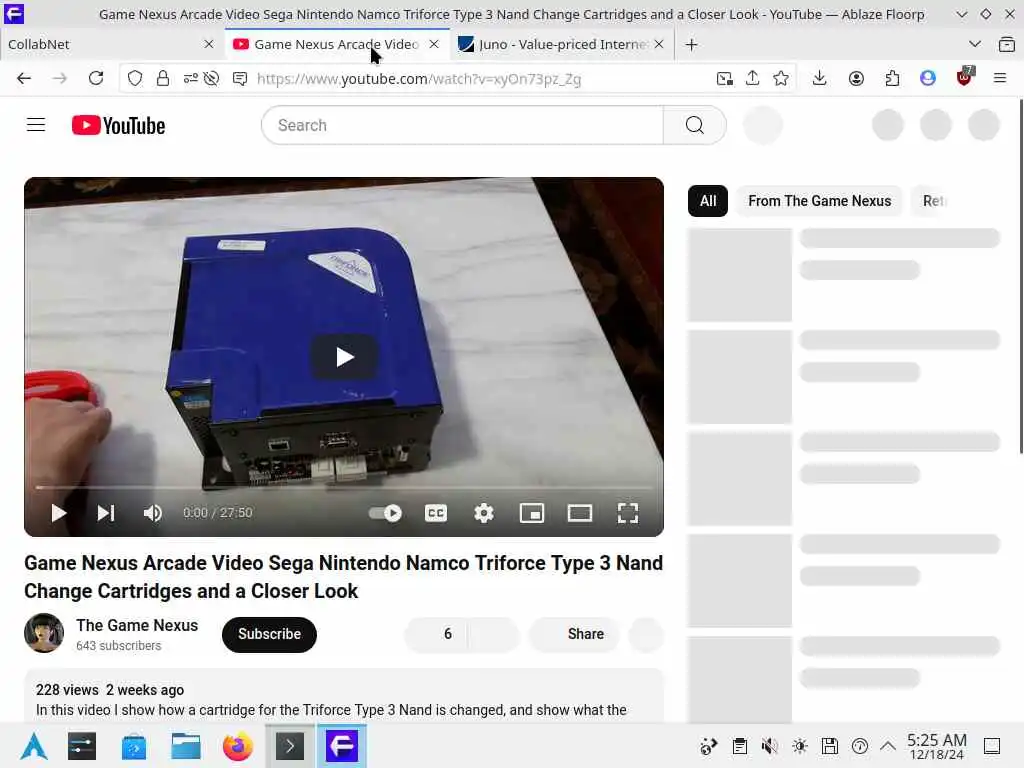
Task: Go to the YouTube home logo
Action: [x=118, y=125]
